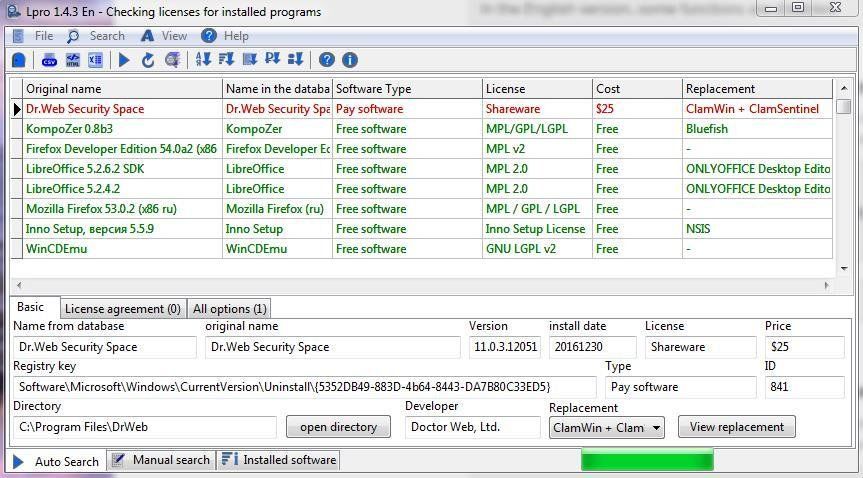Viewport: 863px width, 478px height.
Task: Click the Lpro application icon in the title bar
Action: [14, 11]
